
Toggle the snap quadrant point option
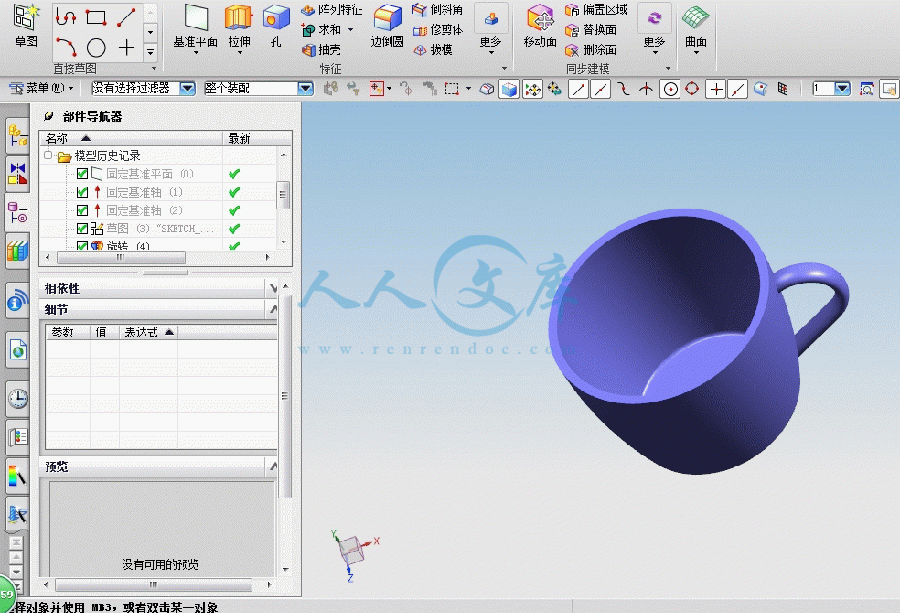[692, 89]
